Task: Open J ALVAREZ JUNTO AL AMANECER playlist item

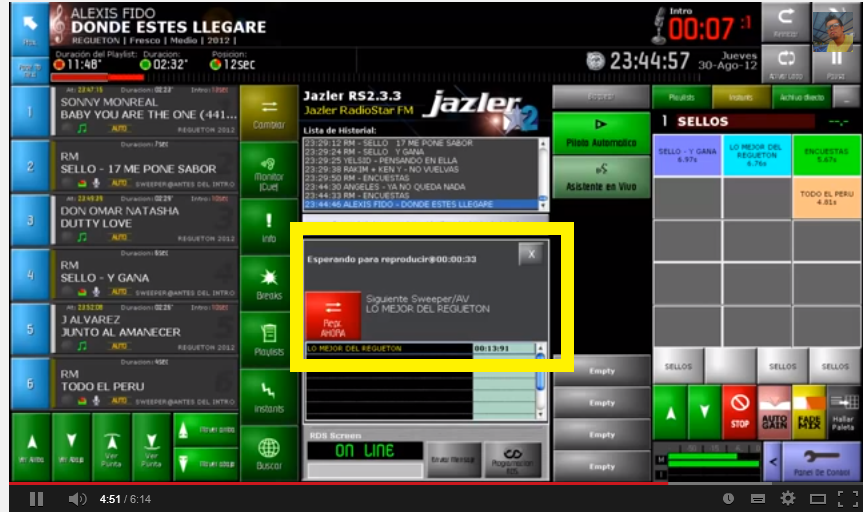Action: point(146,329)
